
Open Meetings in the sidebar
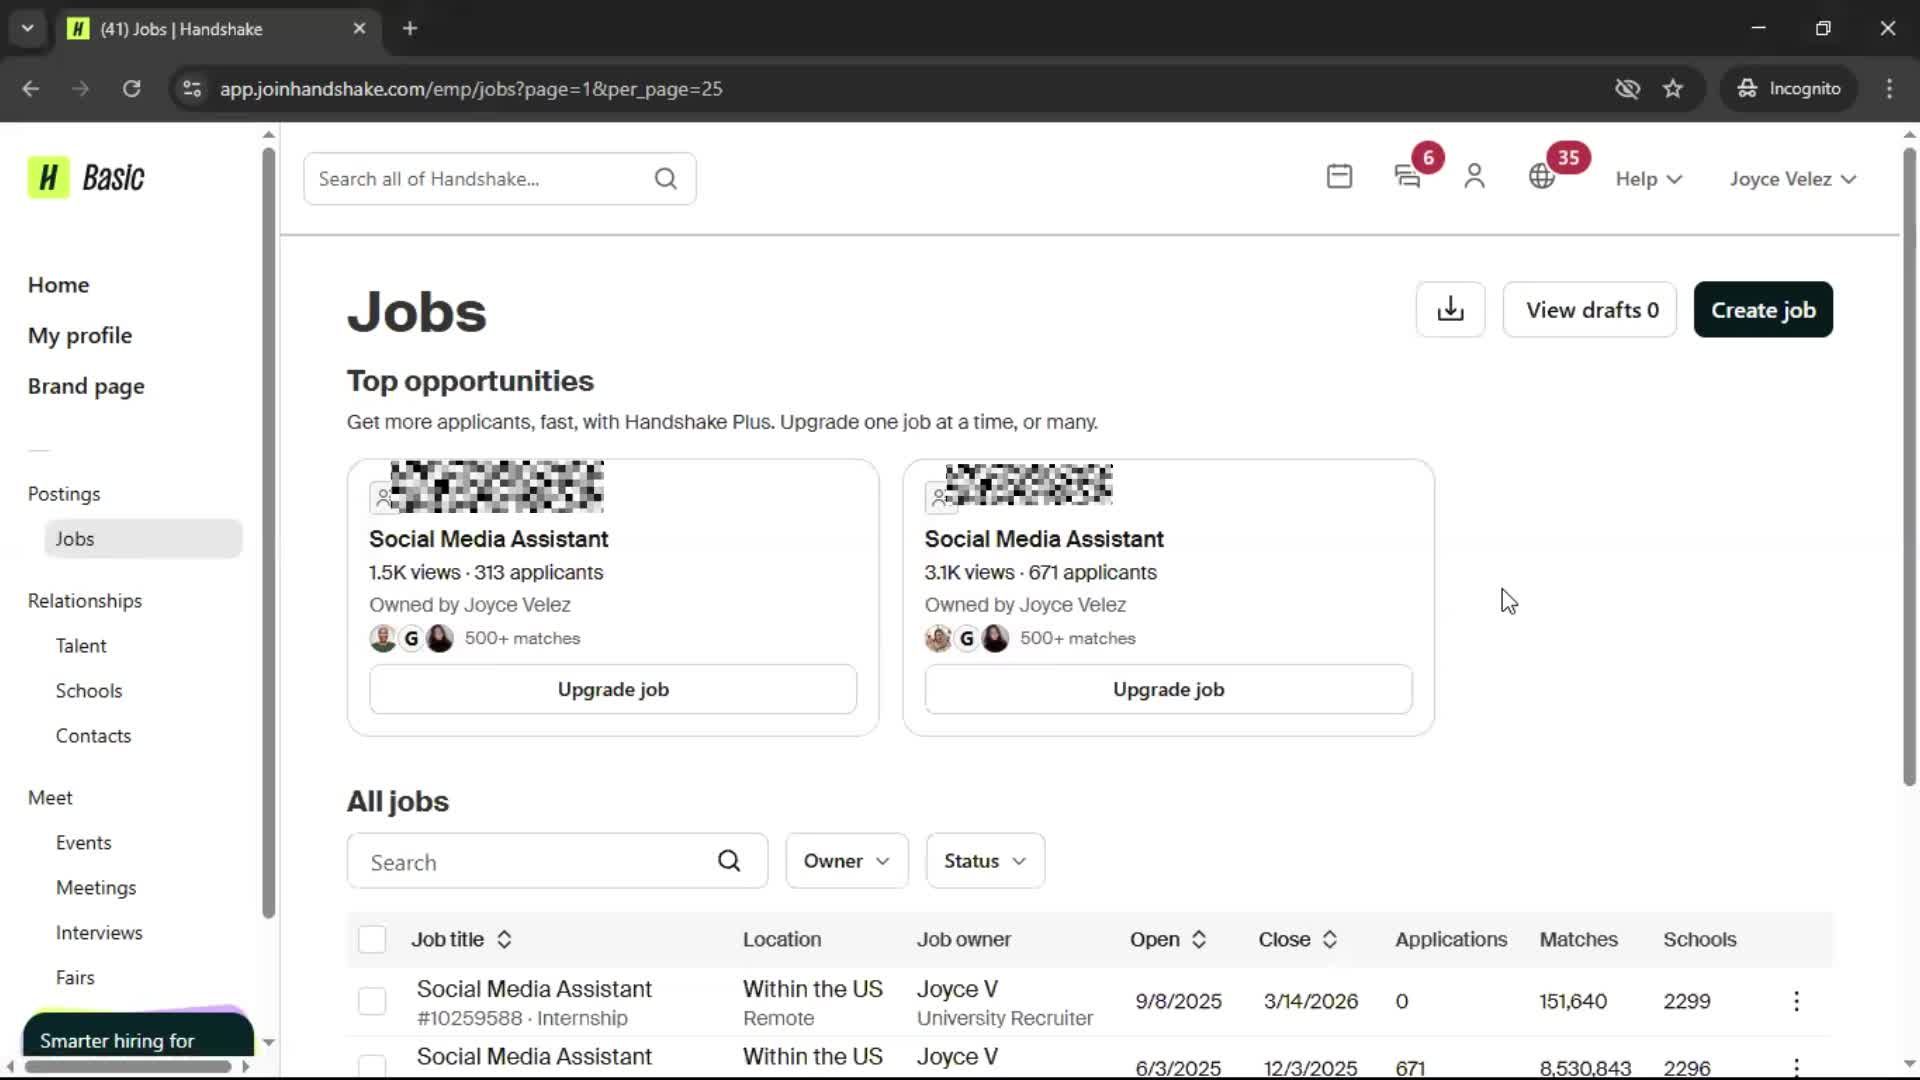(96, 888)
